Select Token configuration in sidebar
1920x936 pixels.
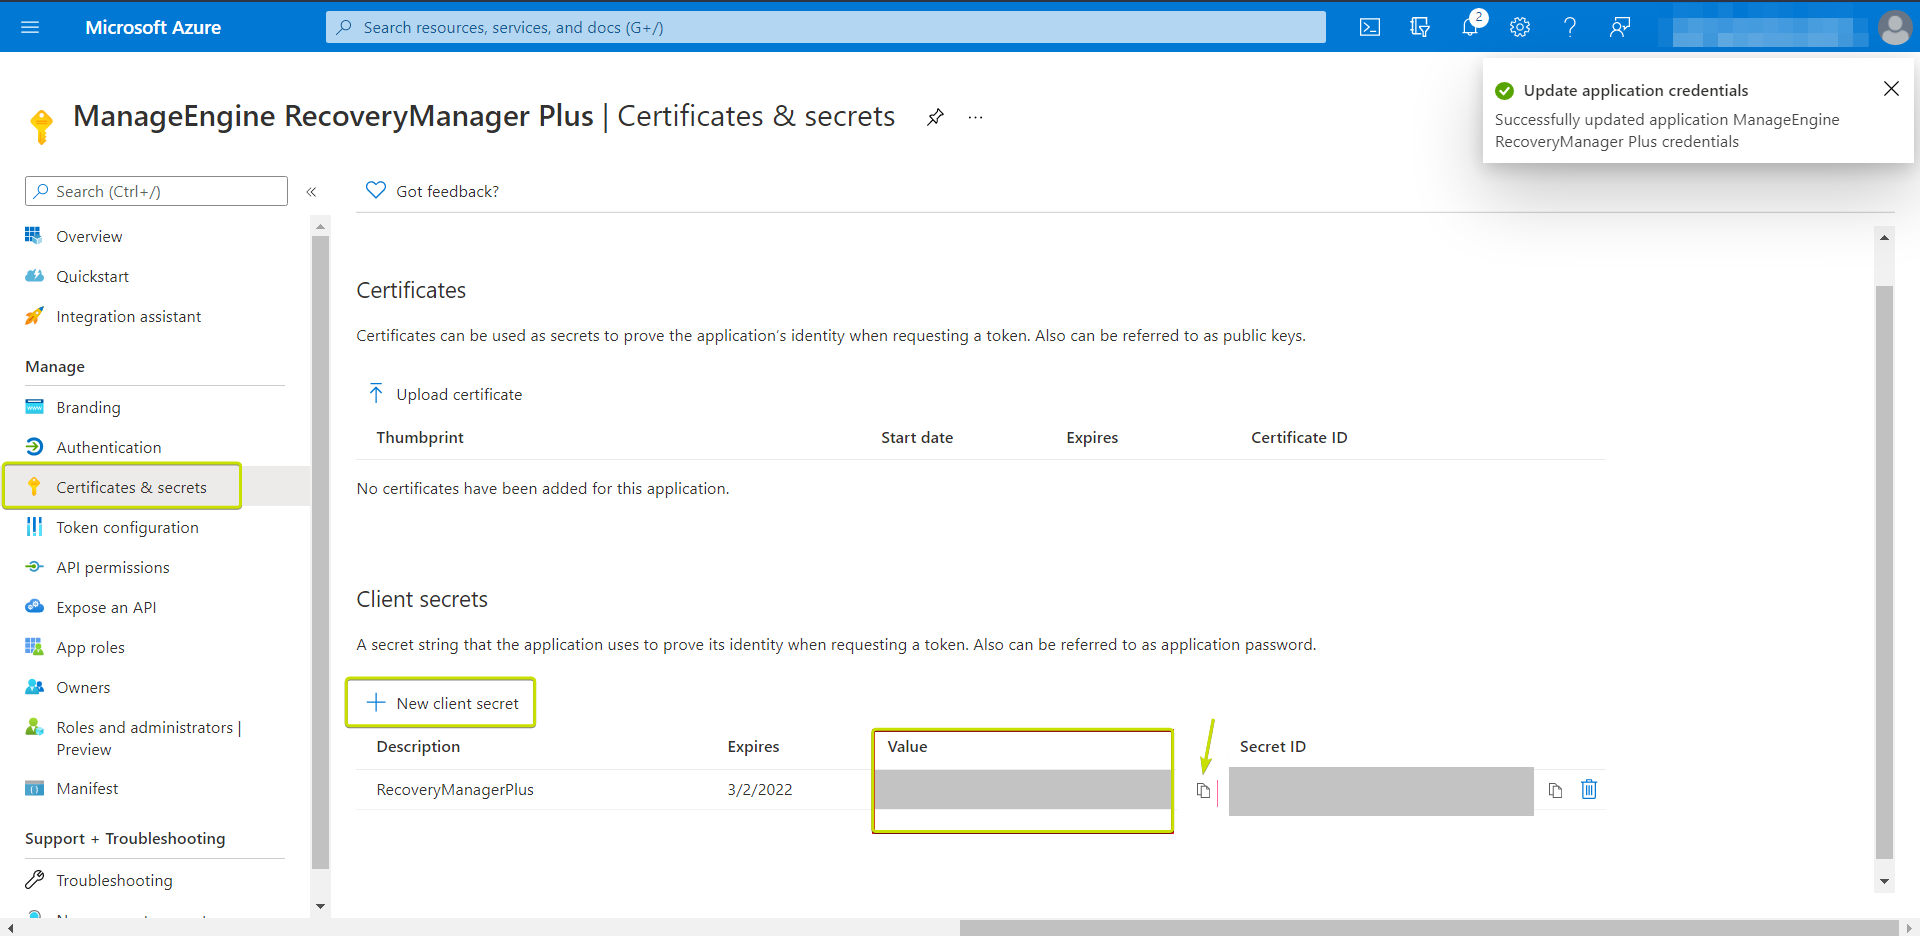(127, 527)
